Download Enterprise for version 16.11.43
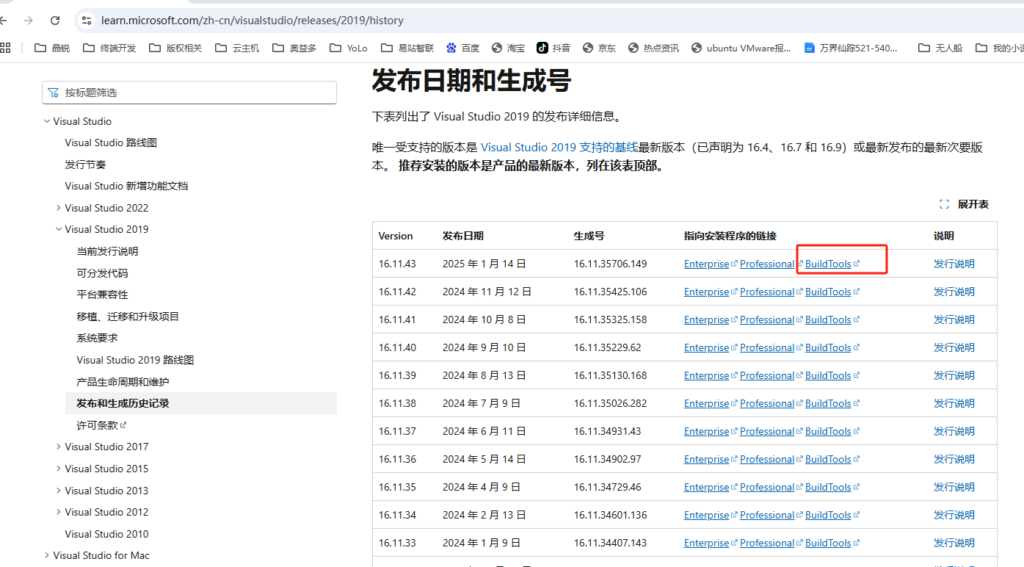The image size is (1024, 567). pyautogui.click(x=706, y=264)
